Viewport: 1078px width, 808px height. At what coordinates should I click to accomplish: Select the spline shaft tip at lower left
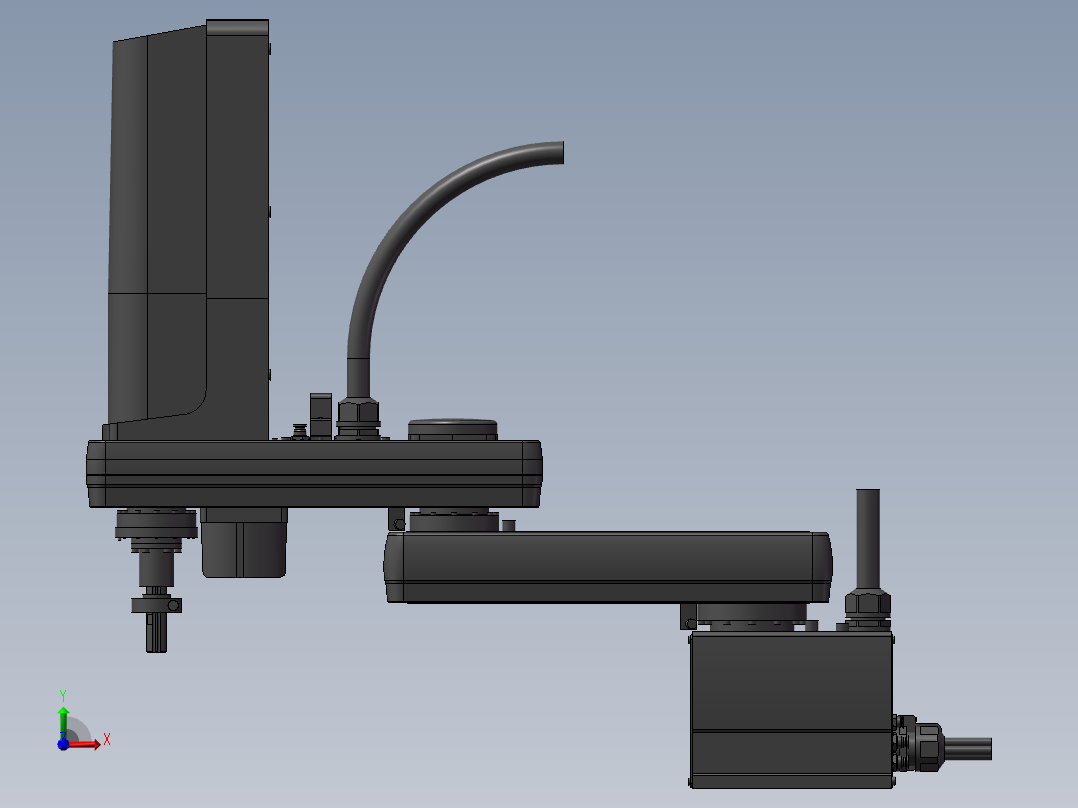tap(156, 632)
